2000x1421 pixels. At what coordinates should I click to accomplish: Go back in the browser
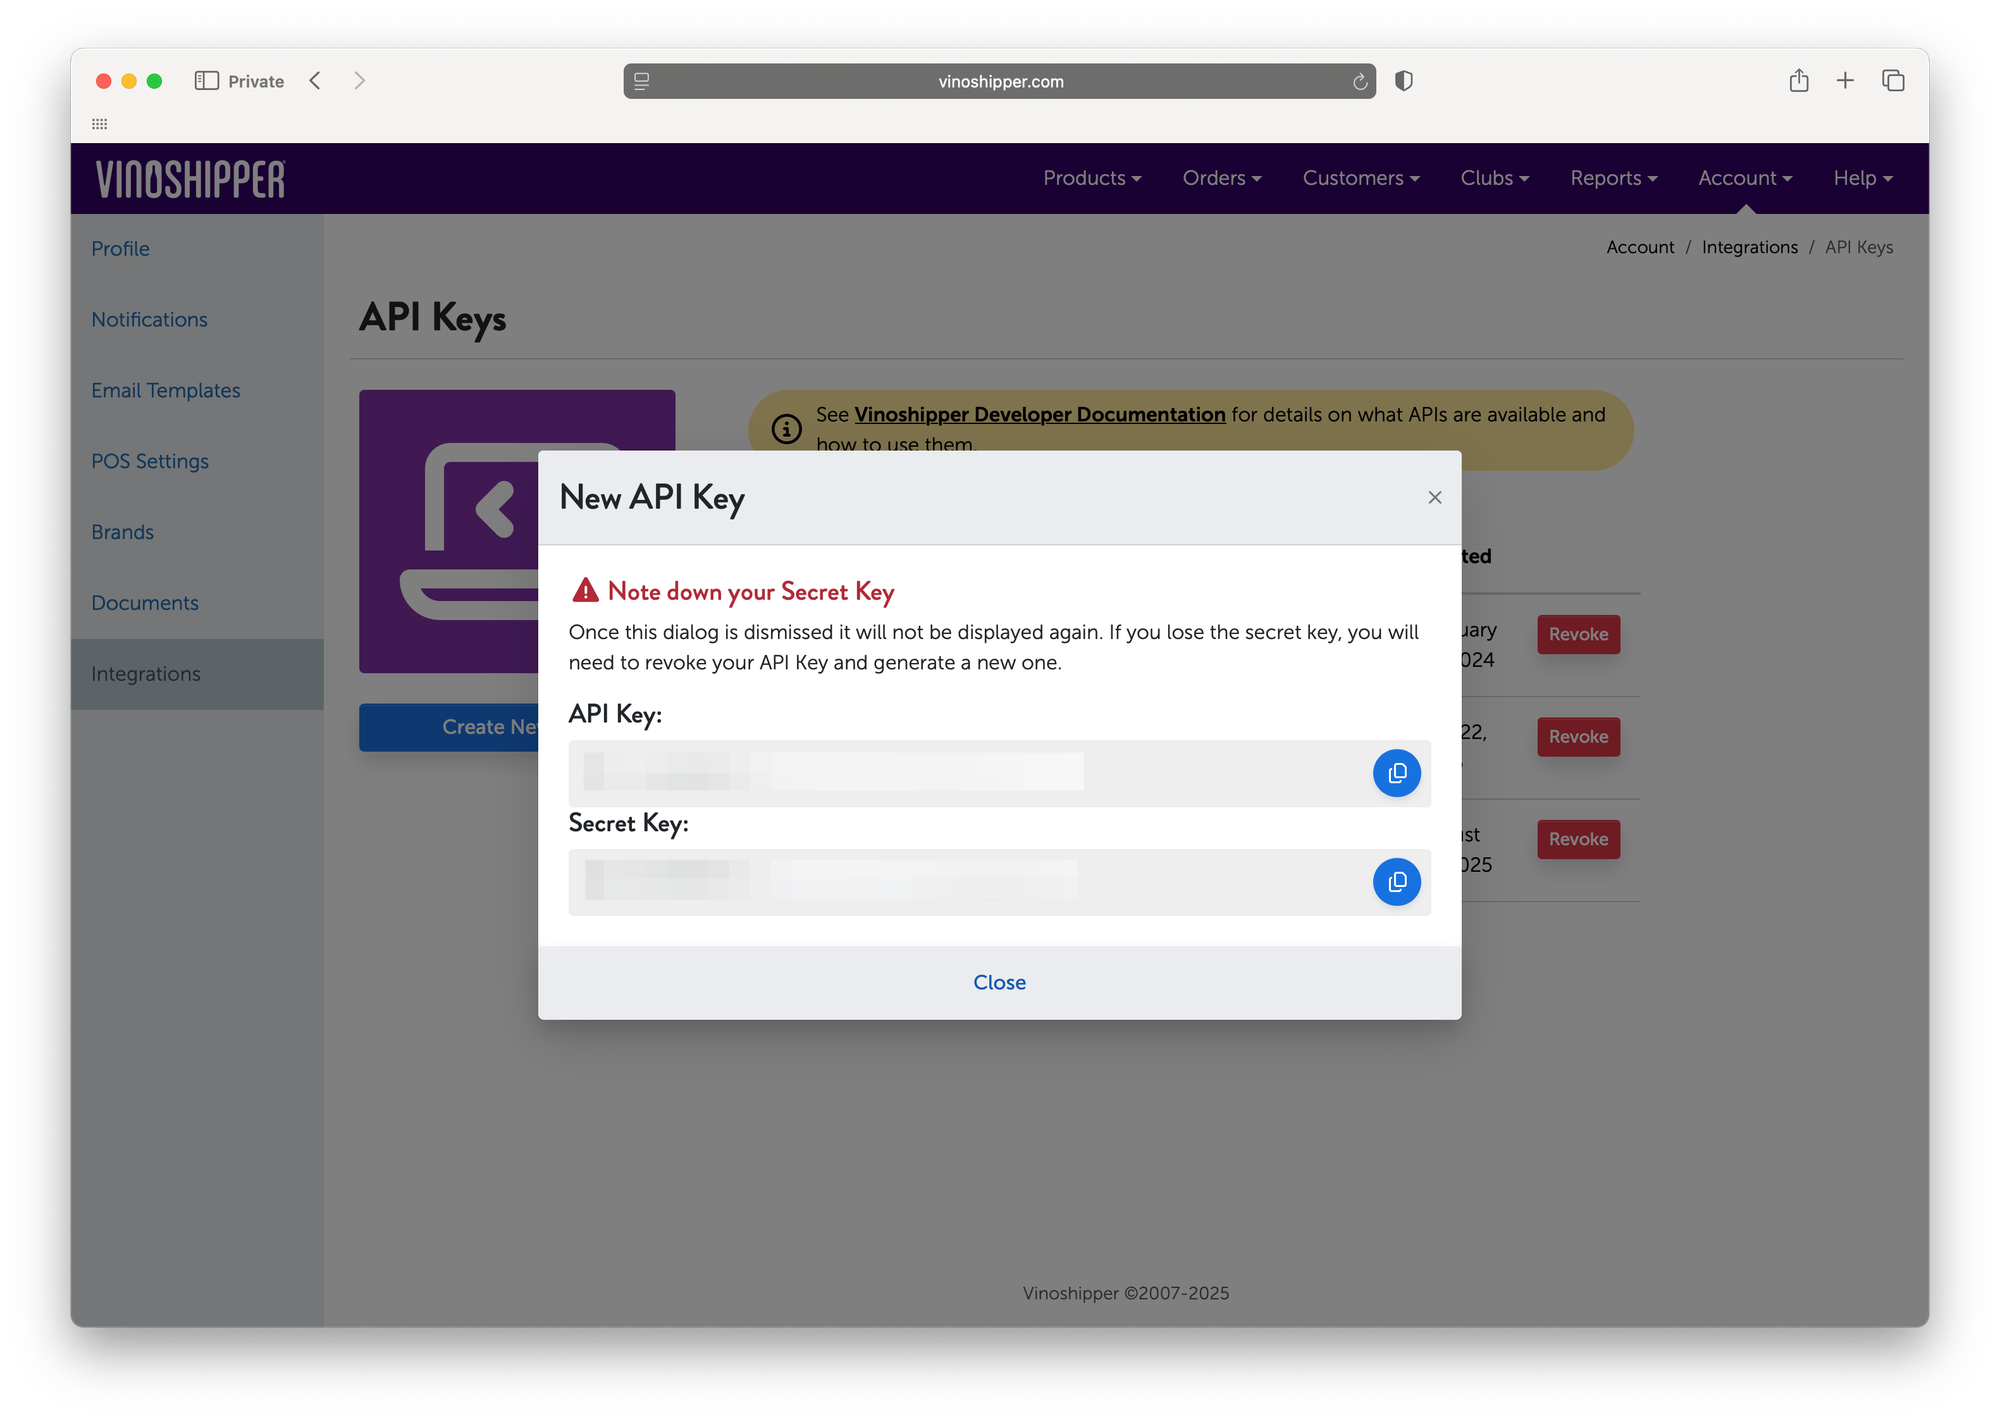[x=315, y=81]
